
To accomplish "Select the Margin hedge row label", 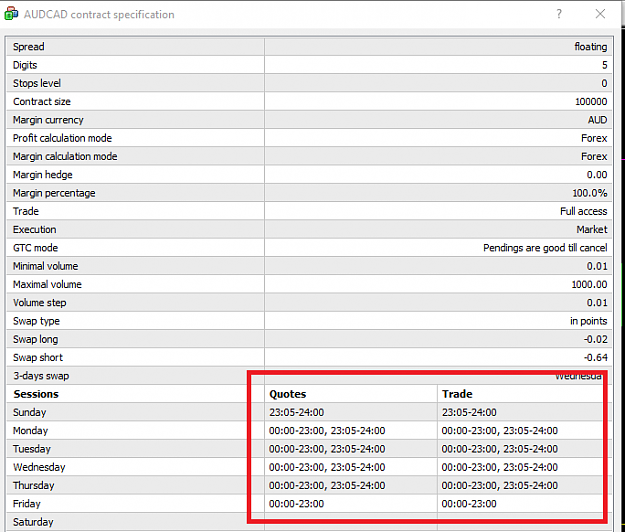I will pos(43,175).
